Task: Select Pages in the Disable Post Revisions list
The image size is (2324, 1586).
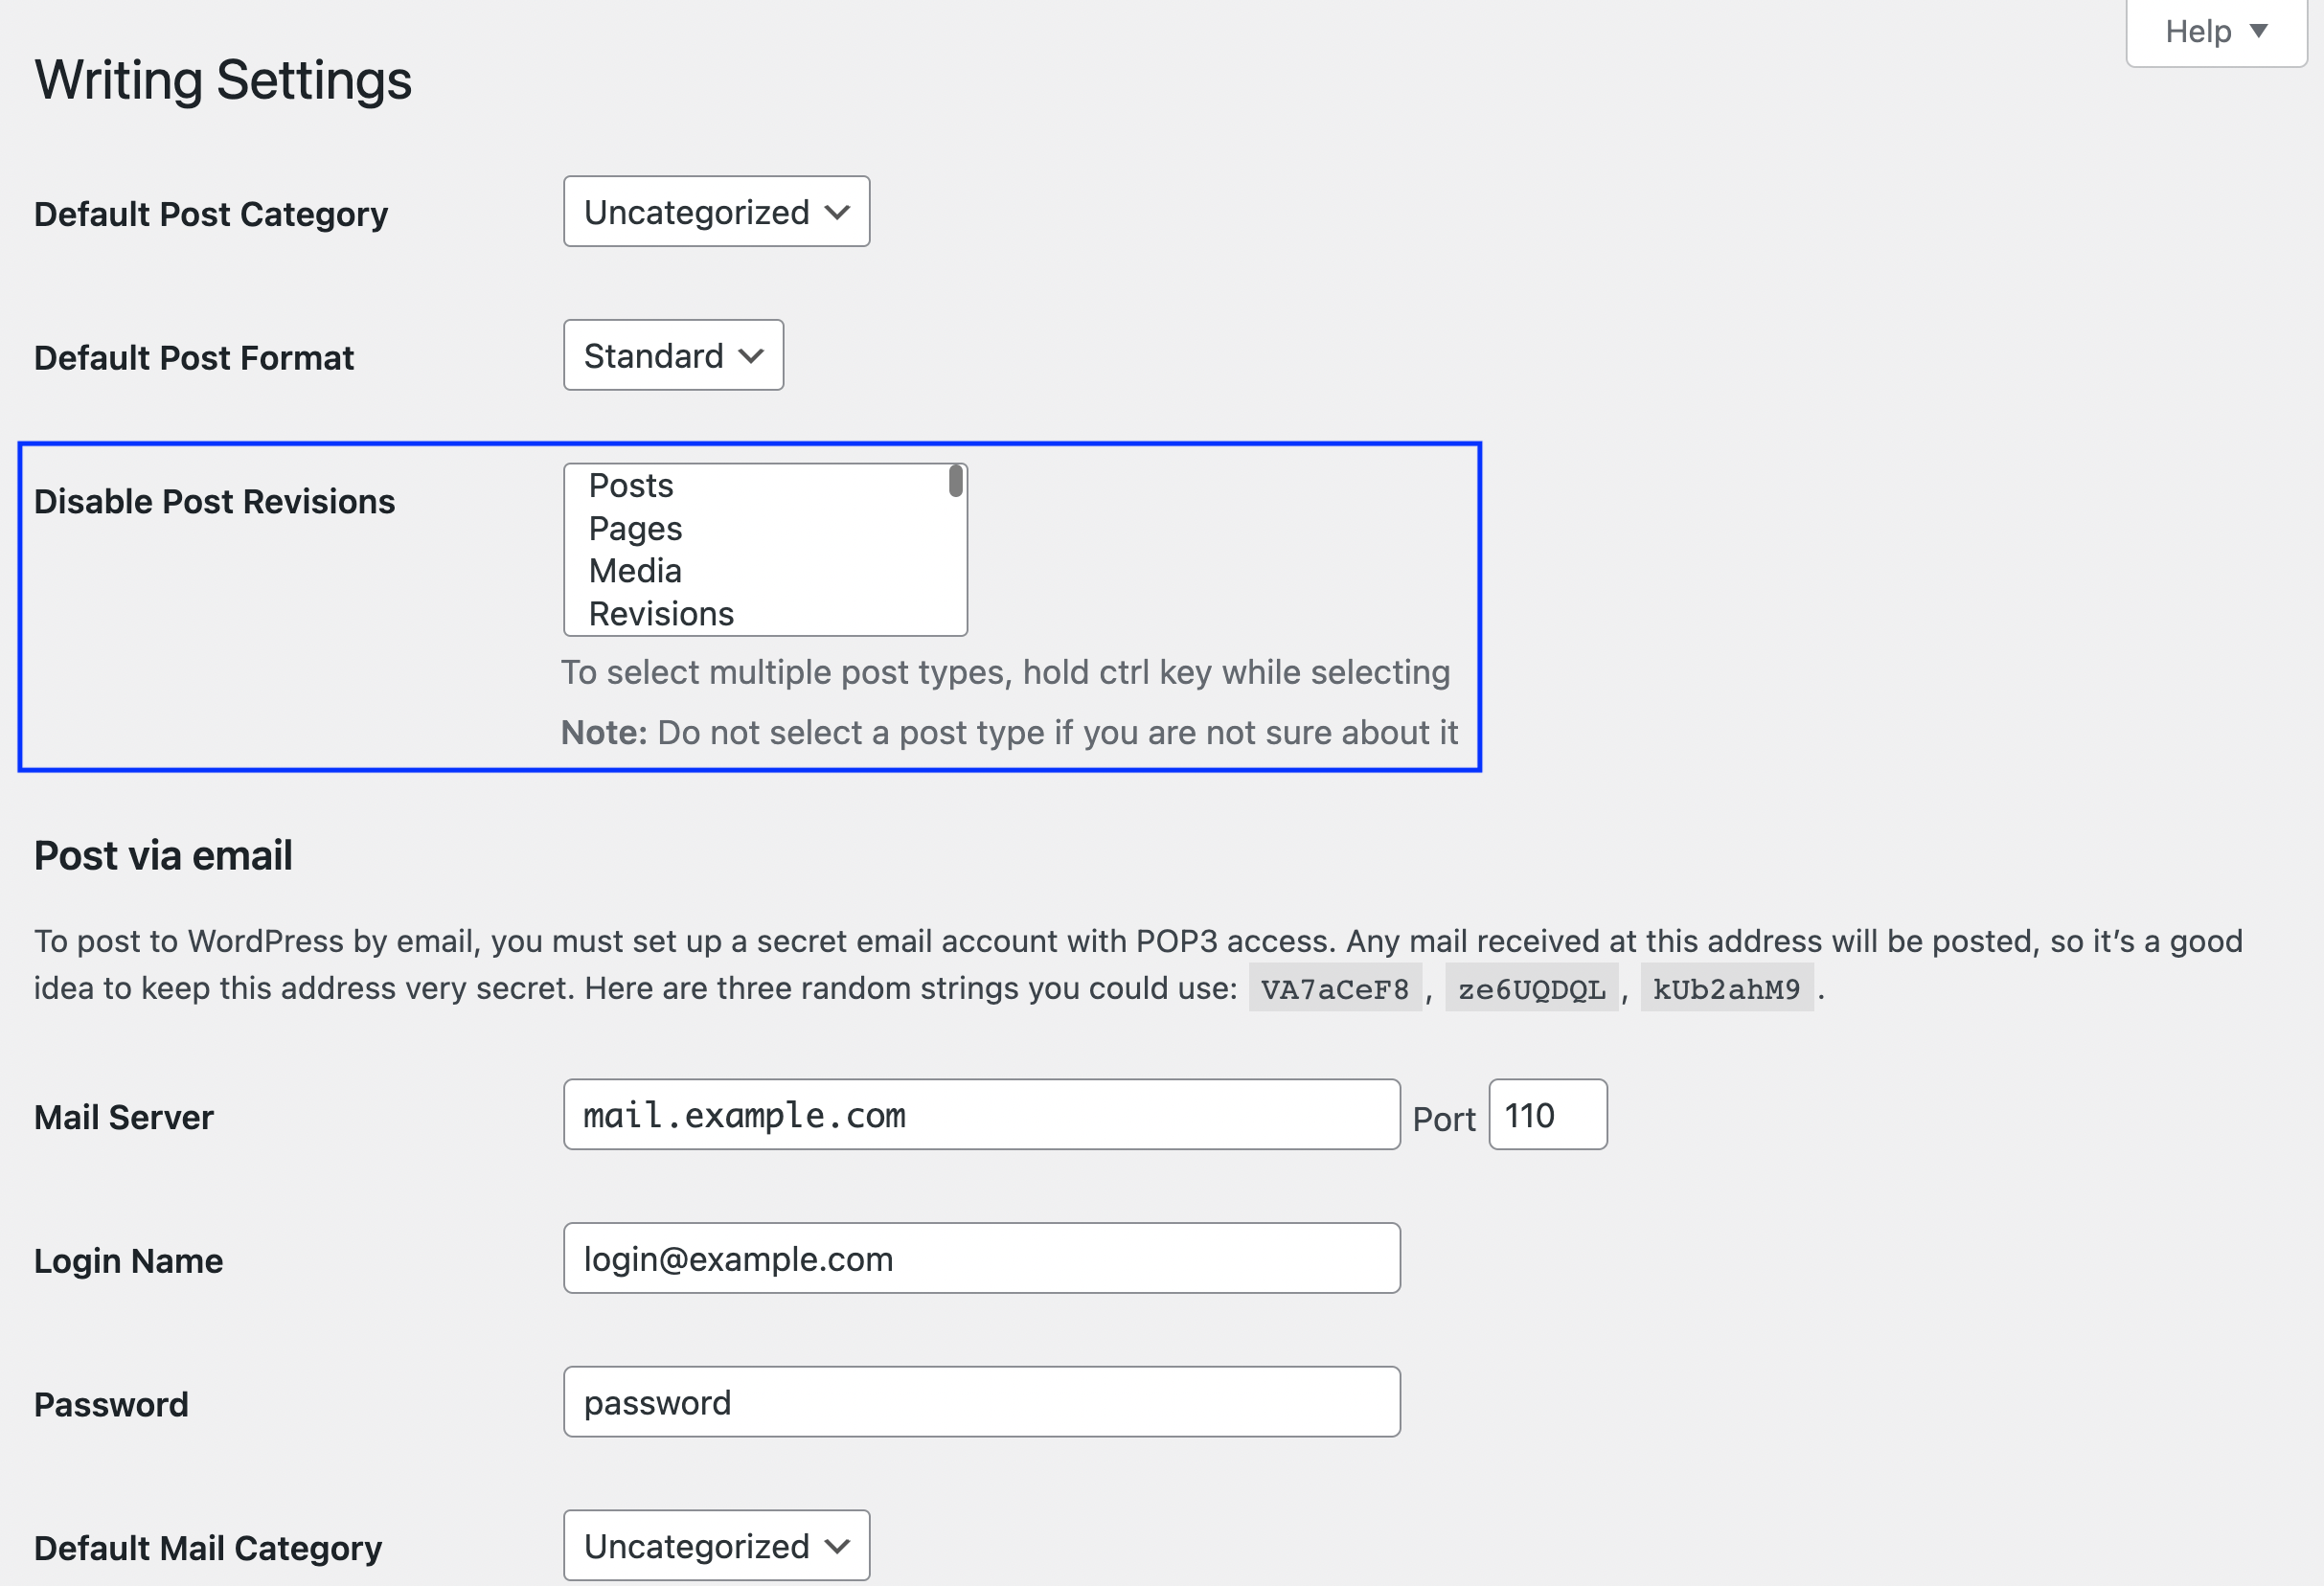Action: (635, 528)
